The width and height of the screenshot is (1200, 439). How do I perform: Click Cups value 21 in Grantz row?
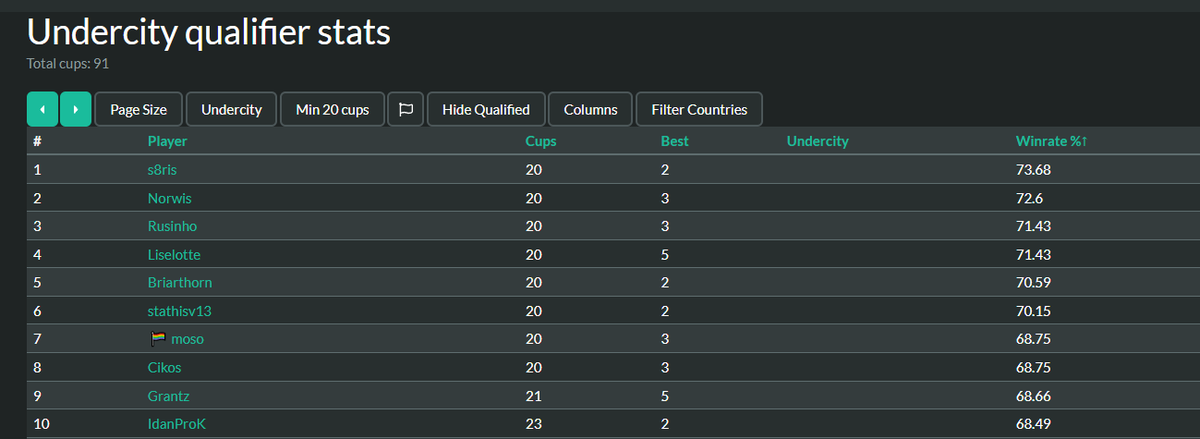click(533, 396)
